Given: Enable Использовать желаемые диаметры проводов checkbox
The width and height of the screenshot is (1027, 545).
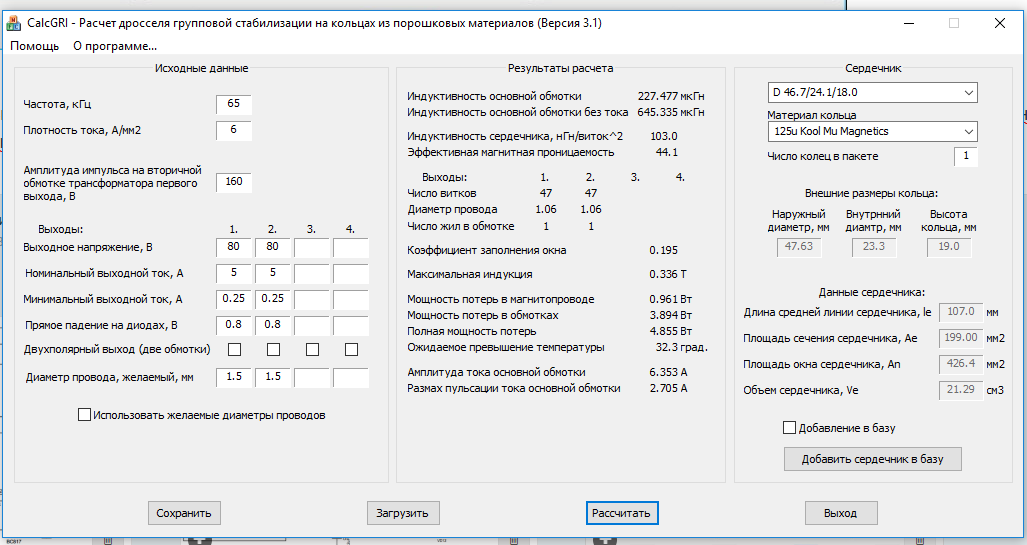Looking at the screenshot, I should tap(85, 415).
